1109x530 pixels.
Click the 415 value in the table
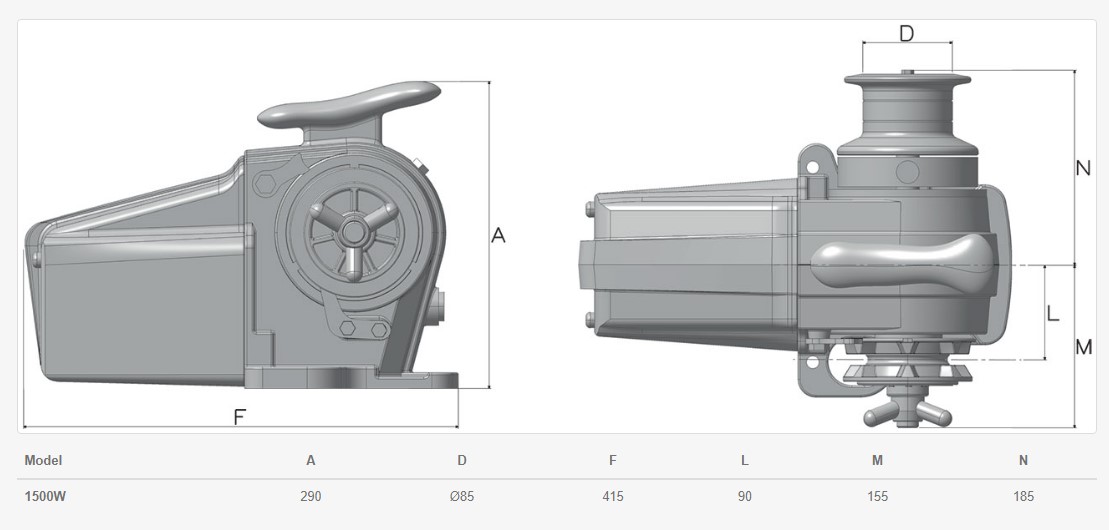coord(612,496)
